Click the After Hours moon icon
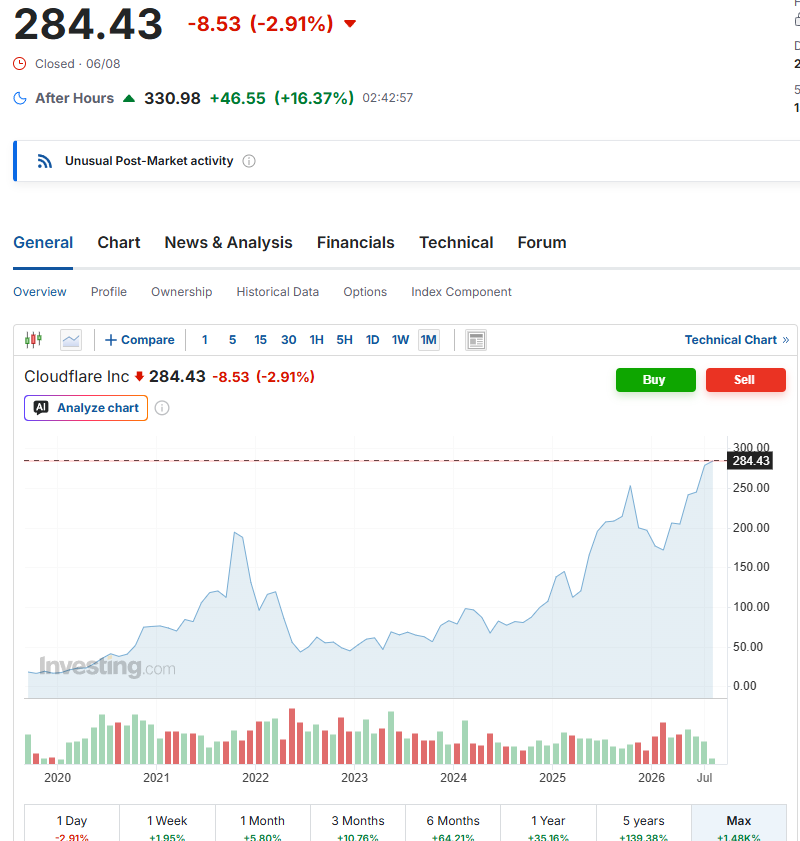Viewport: 800px width, 841px height. point(20,98)
